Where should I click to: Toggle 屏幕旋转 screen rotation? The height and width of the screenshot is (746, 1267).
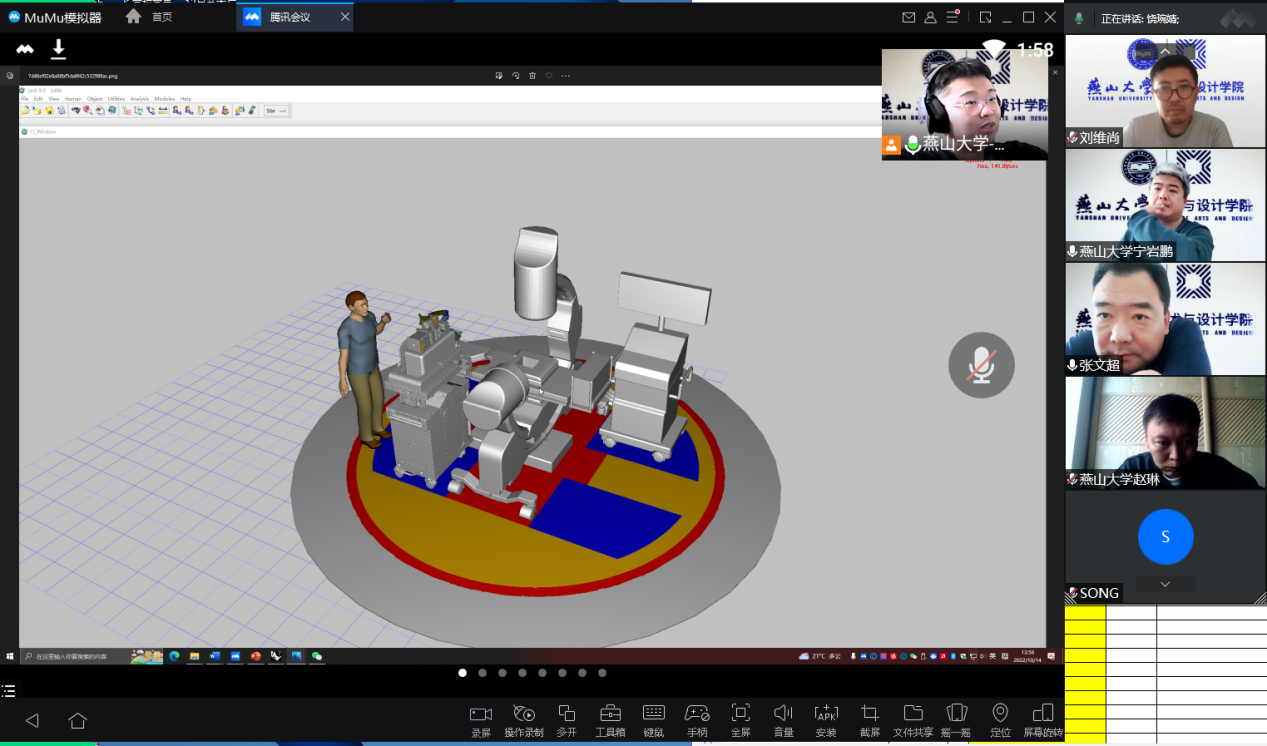pos(1043,714)
